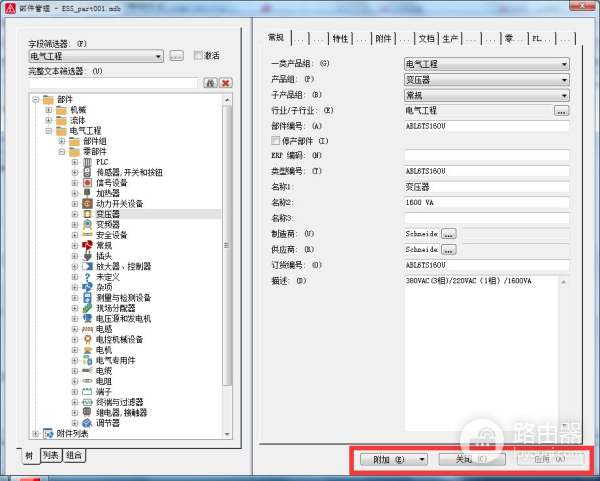The image size is (600, 481).
Task: Switch to the 附件 tab
Action: coord(383,39)
